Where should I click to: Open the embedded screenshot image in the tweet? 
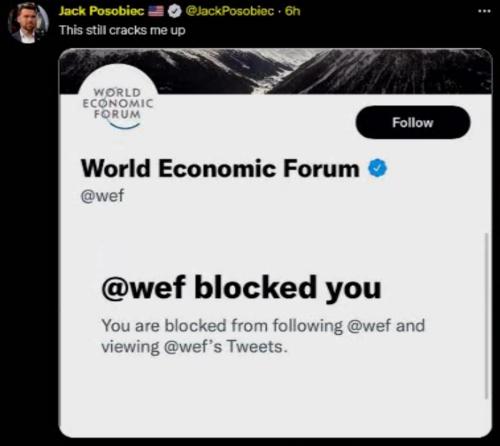[275, 243]
